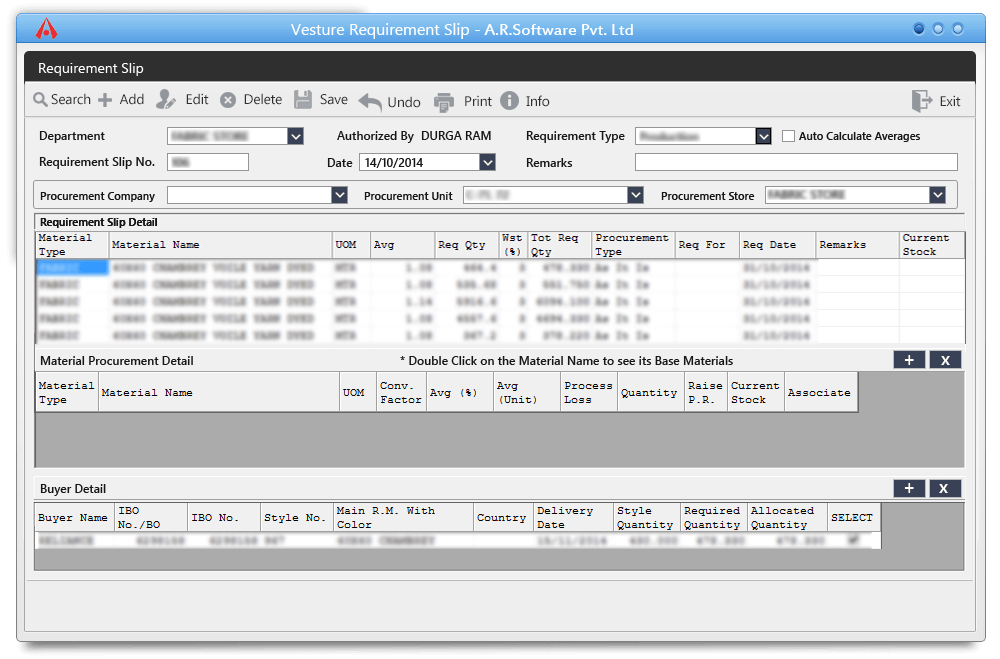Image resolution: width=1000 pixels, height=659 pixels.
Task: Click Req Date column header
Action: (x=777, y=245)
